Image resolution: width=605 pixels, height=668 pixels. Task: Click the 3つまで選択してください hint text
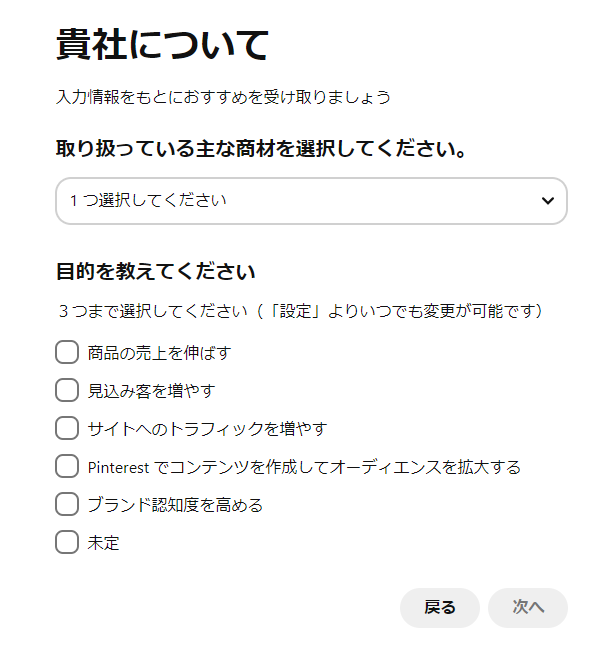[302, 311]
